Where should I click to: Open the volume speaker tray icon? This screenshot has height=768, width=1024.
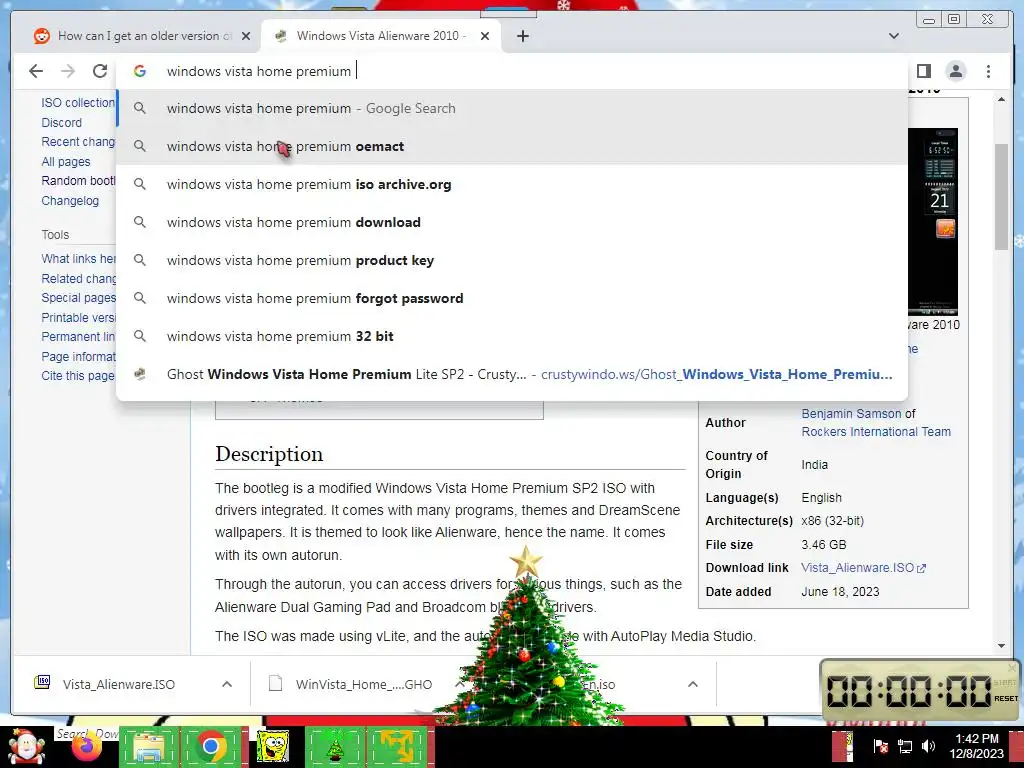point(928,746)
